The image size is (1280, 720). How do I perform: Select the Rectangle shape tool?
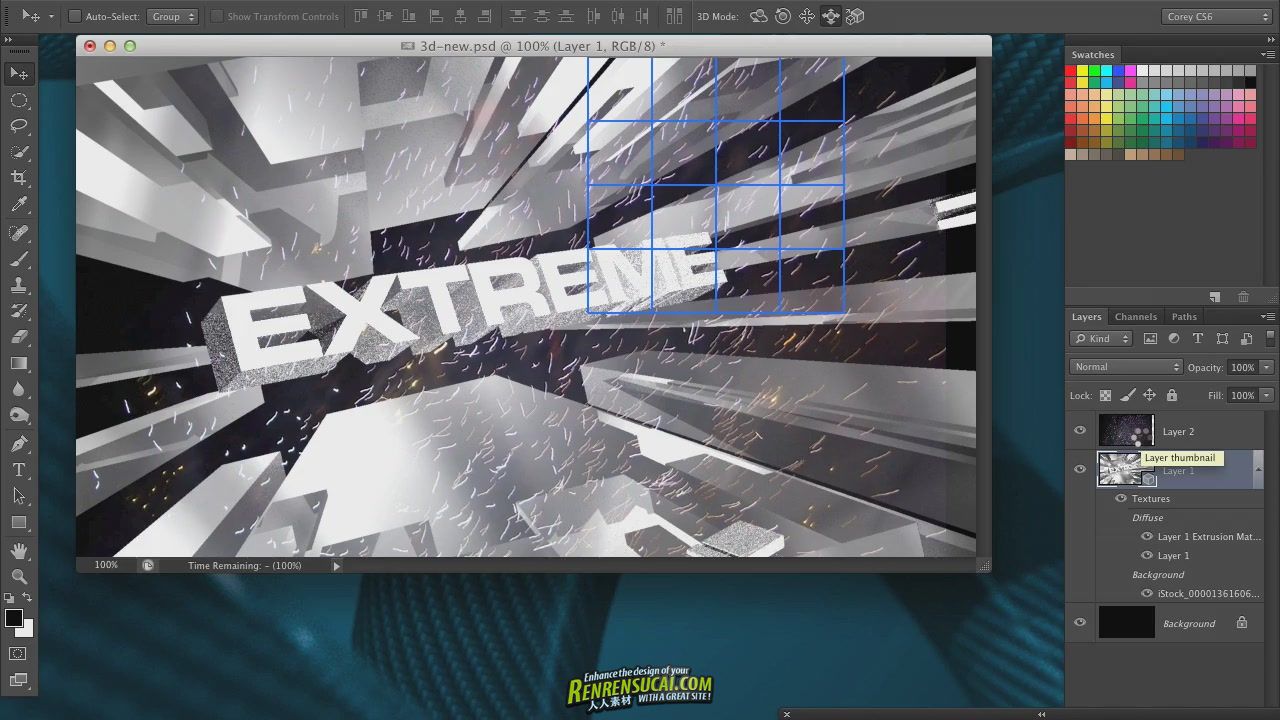pos(19,522)
